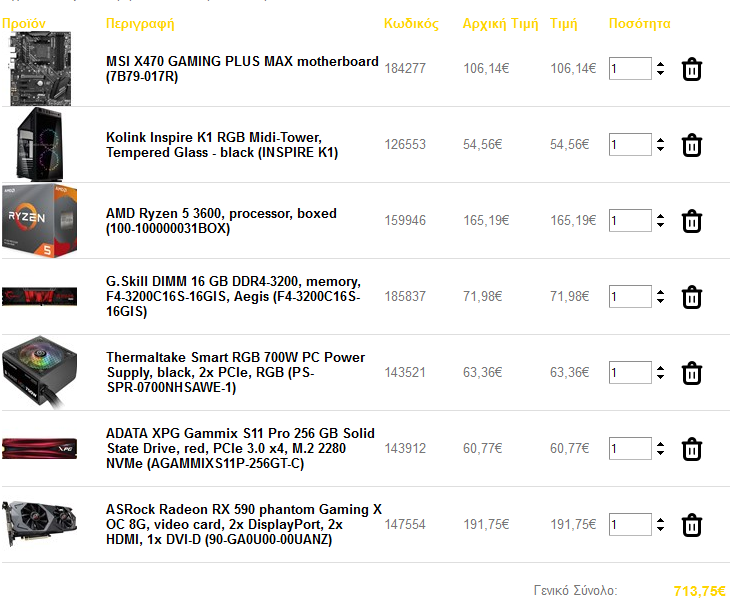Viewport: 739px width, 606px height.
Task: Increase quantity of ASRock Radeon RX 590
Action: click(660, 521)
